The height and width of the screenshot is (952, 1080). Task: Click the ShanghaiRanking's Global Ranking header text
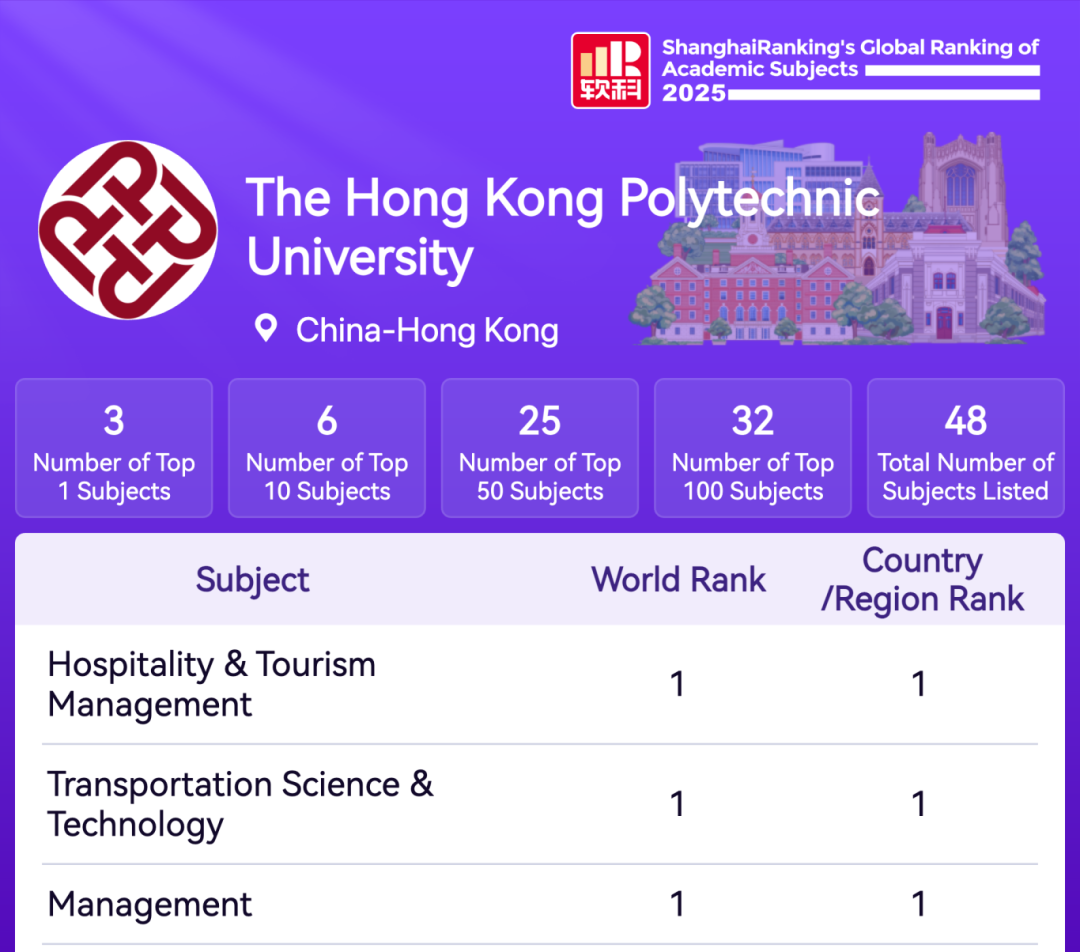[851, 70]
